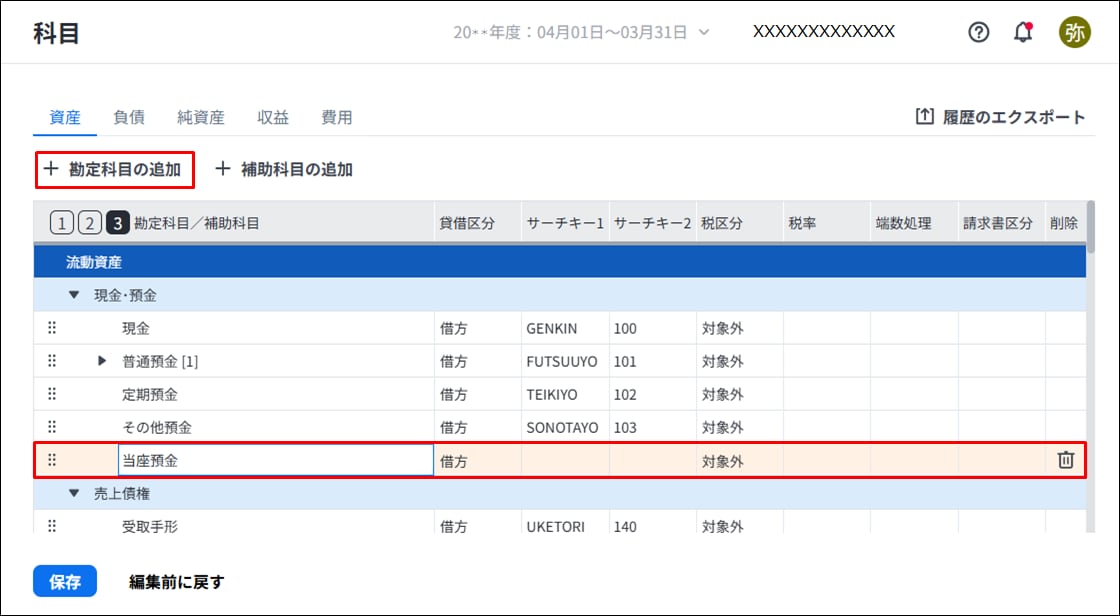Collapse the 売上債権 group

(x=73, y=493)
